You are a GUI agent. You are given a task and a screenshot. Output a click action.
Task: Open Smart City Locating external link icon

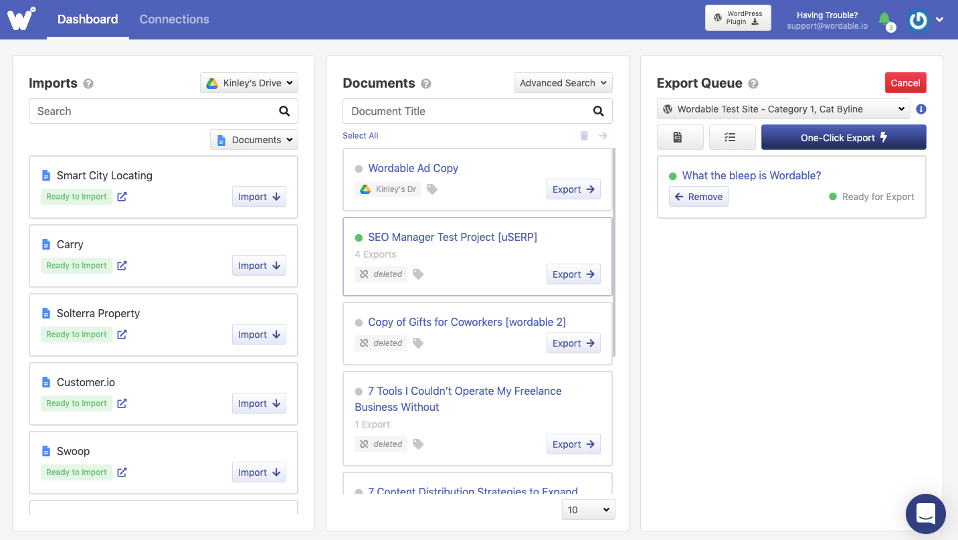(122, 197)
